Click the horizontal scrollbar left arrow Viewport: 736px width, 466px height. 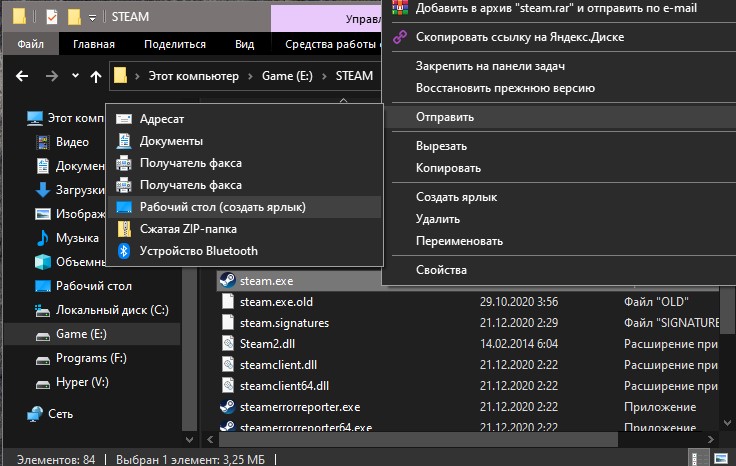point(210,440)
